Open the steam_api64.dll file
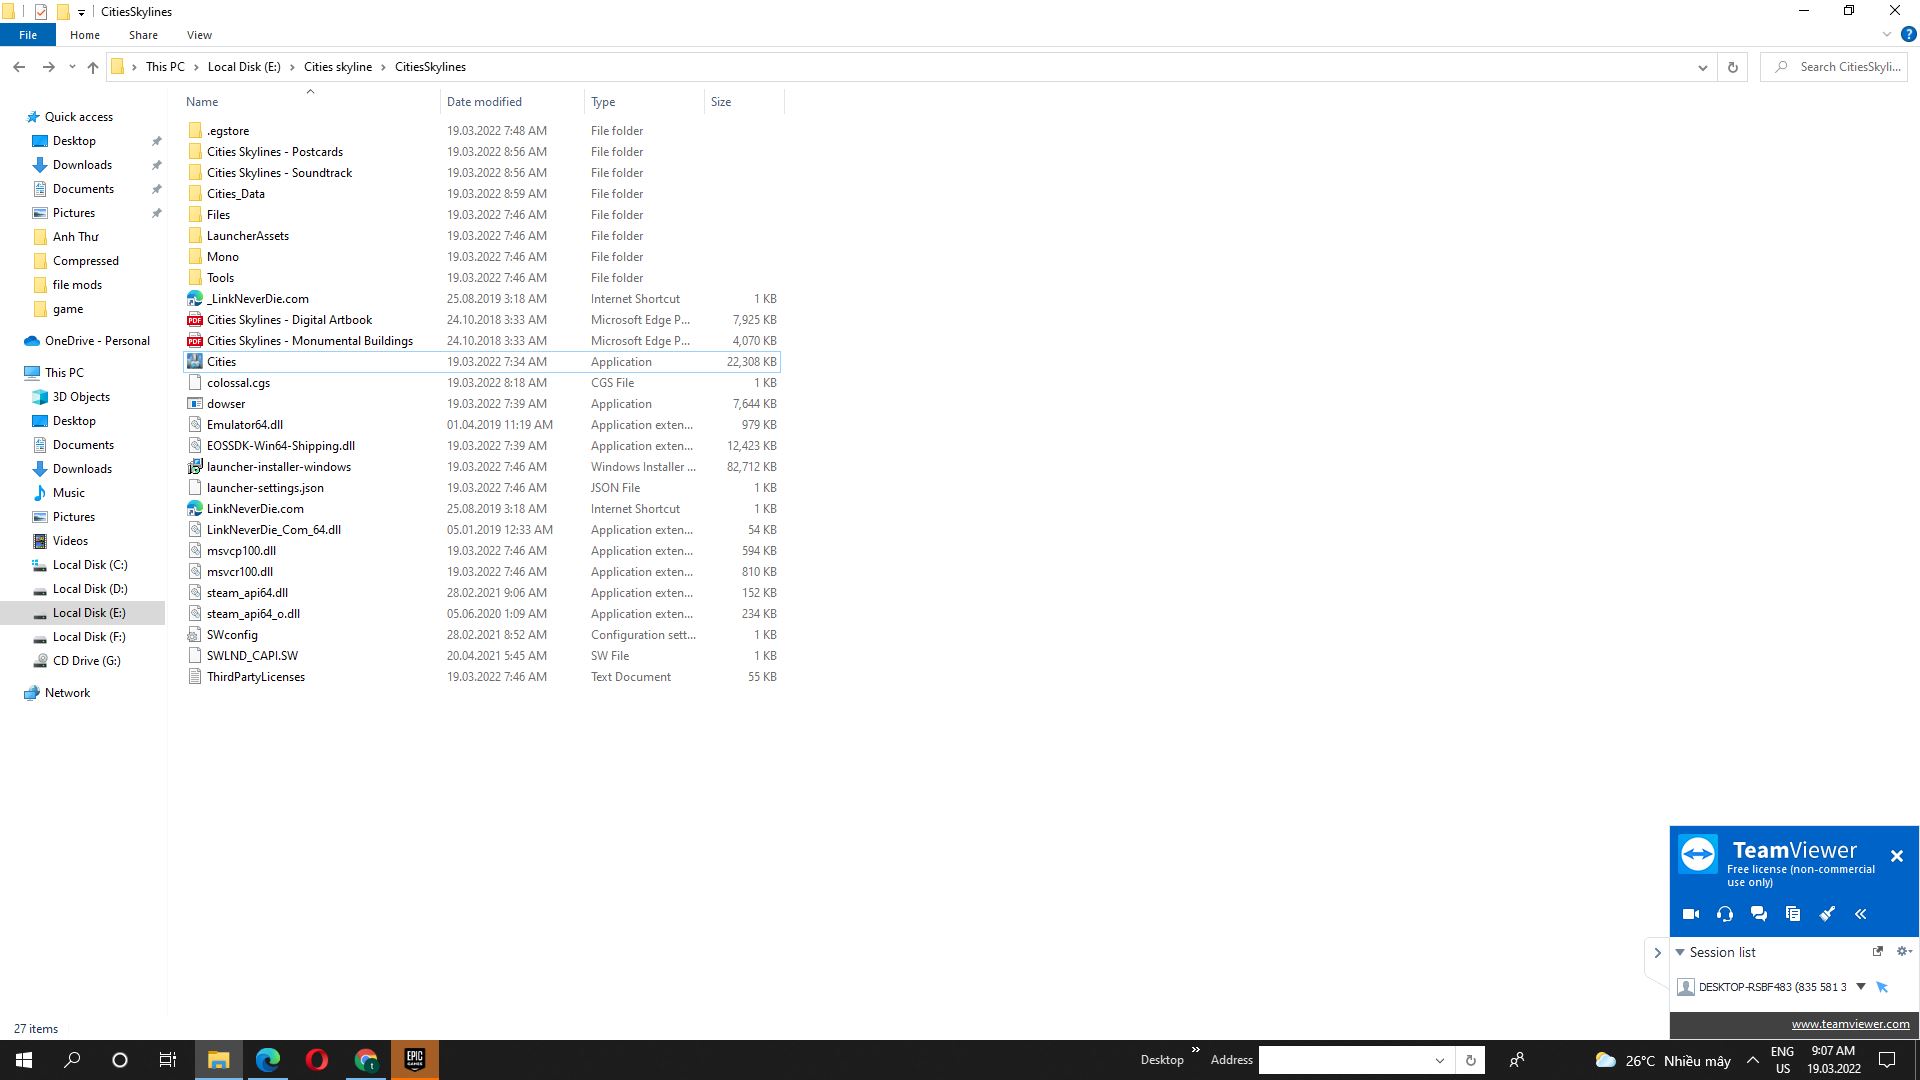 (x=247, y=592)
